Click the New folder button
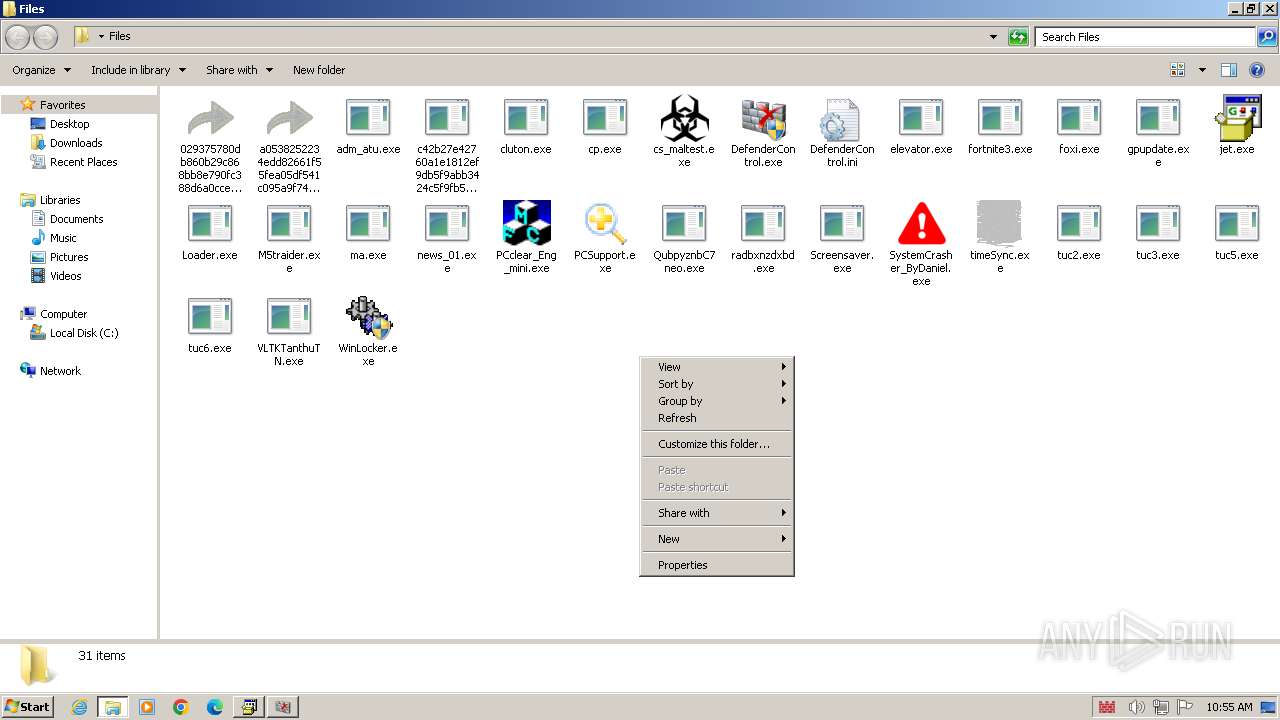 (319, 70)
